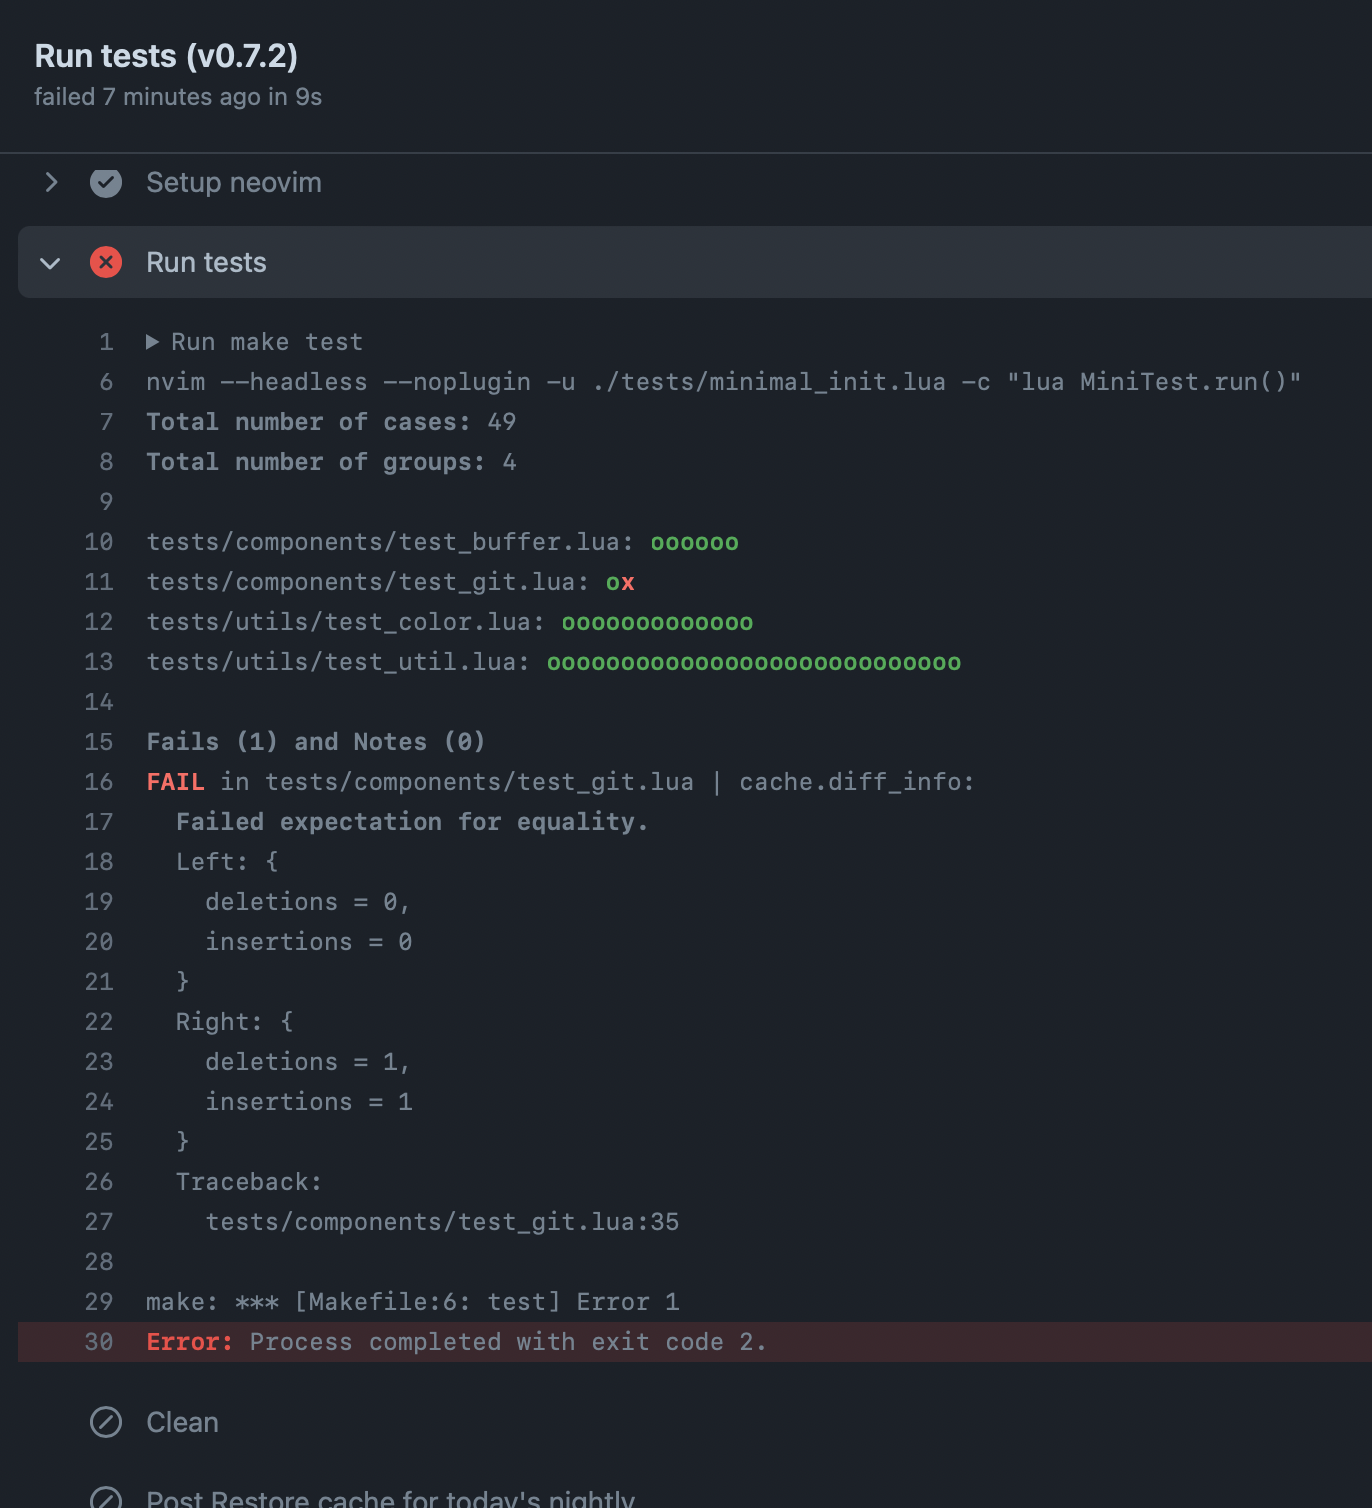This screenshot has height=1508, width=1372.
Task: Click log line number 16
Action: point(99,782)
